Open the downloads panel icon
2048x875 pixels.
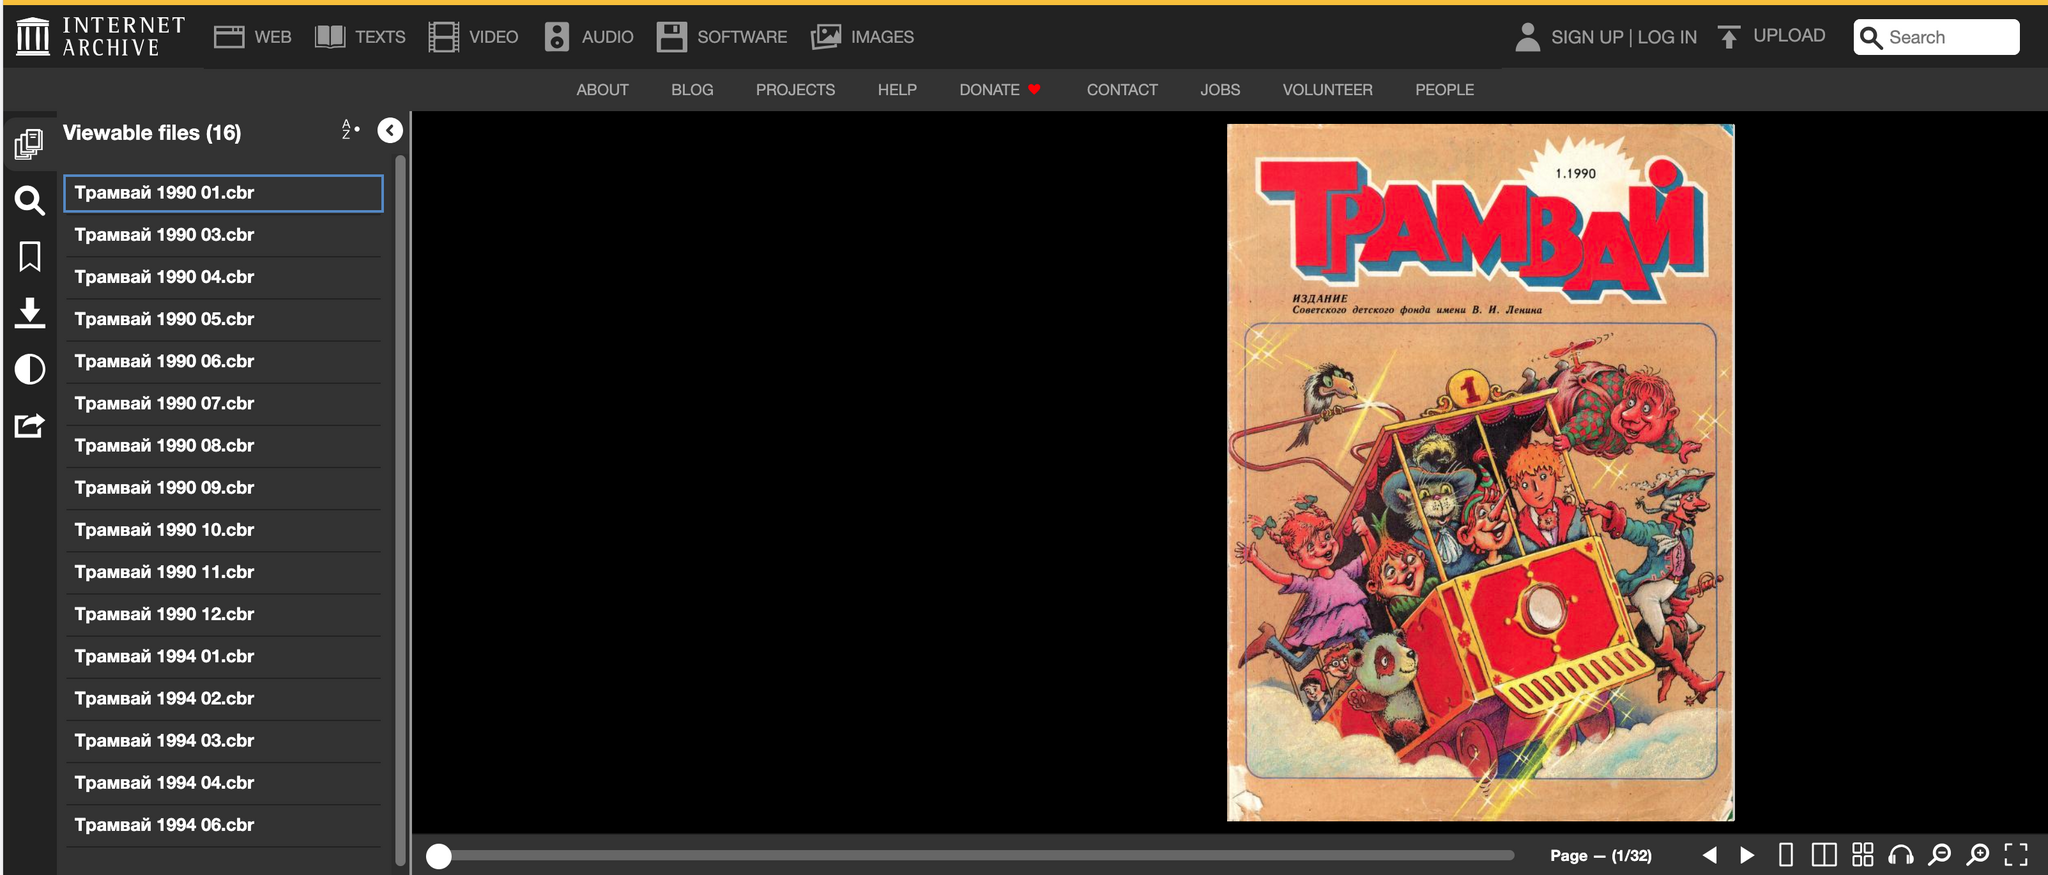pyautogui.click(x=29, y=313)
